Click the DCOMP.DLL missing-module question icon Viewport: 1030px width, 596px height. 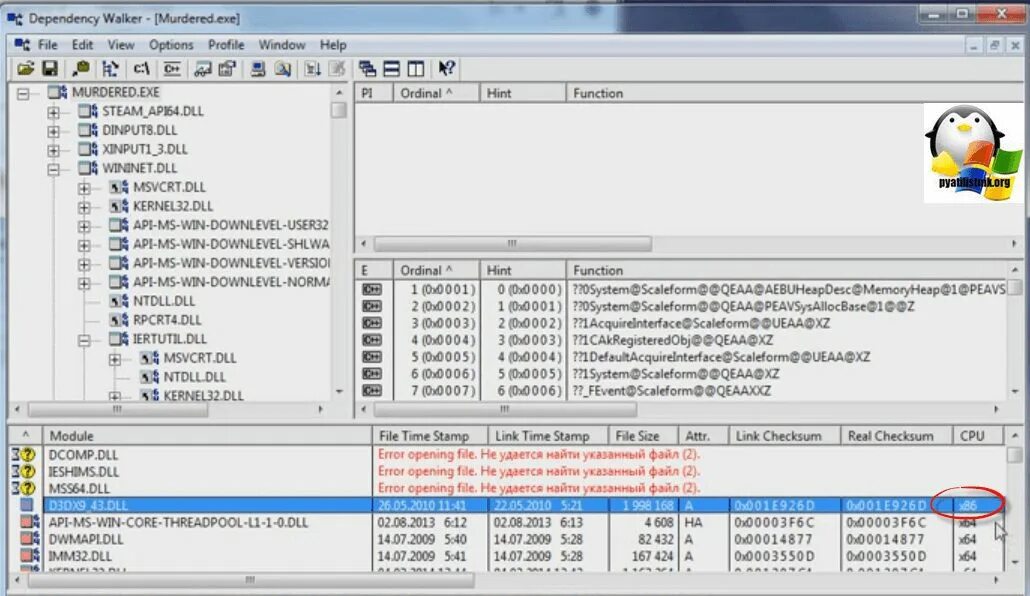(x=24, y=454)
